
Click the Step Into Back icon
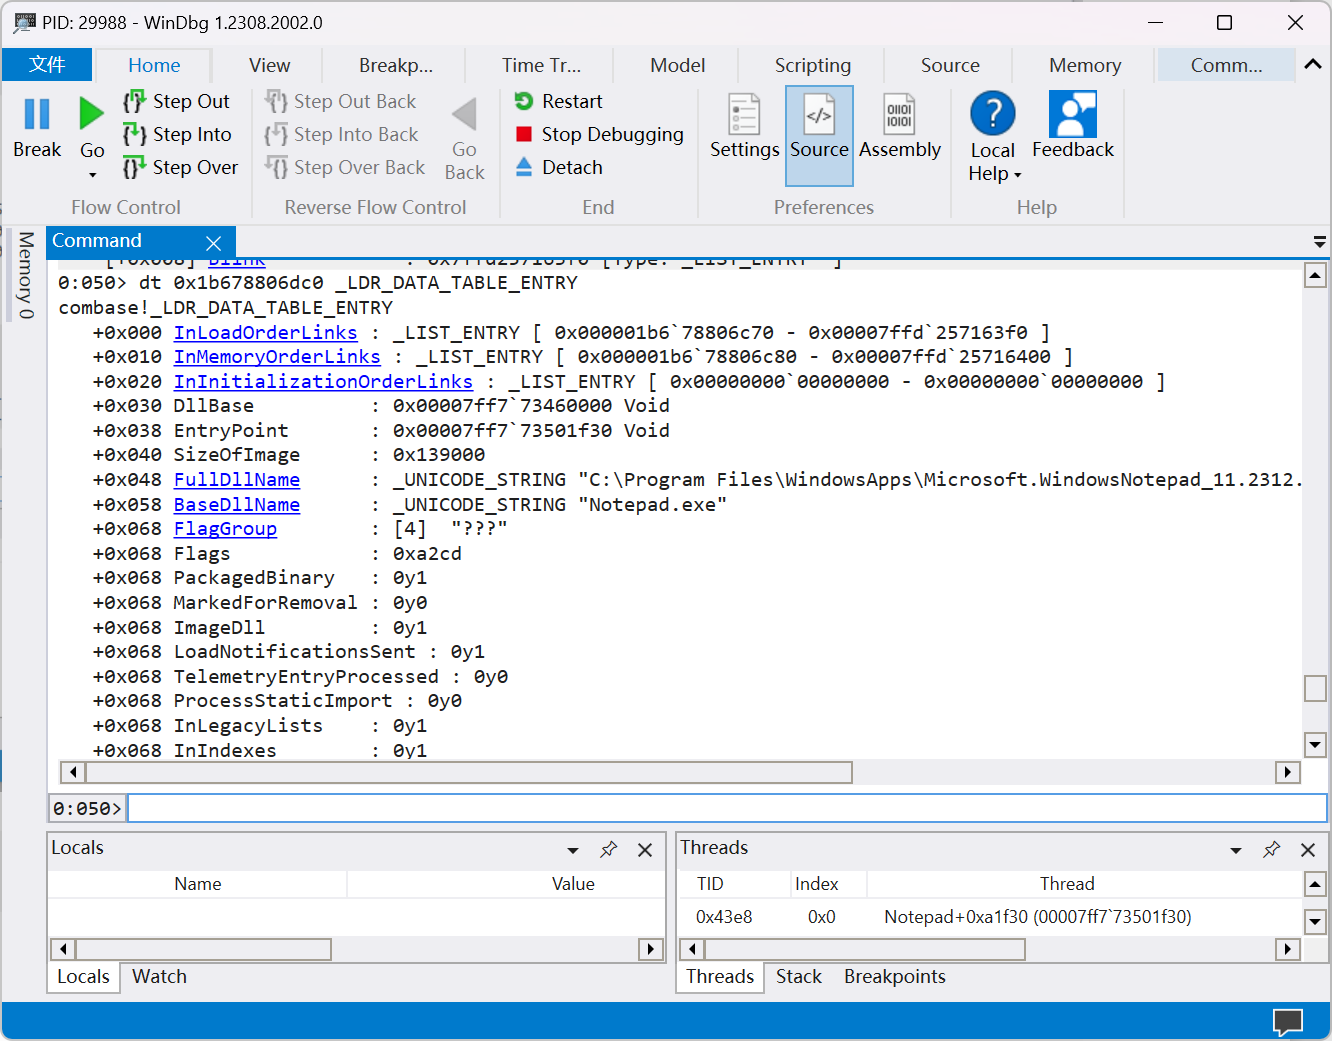pyautogui.click(x=276, y=134)
